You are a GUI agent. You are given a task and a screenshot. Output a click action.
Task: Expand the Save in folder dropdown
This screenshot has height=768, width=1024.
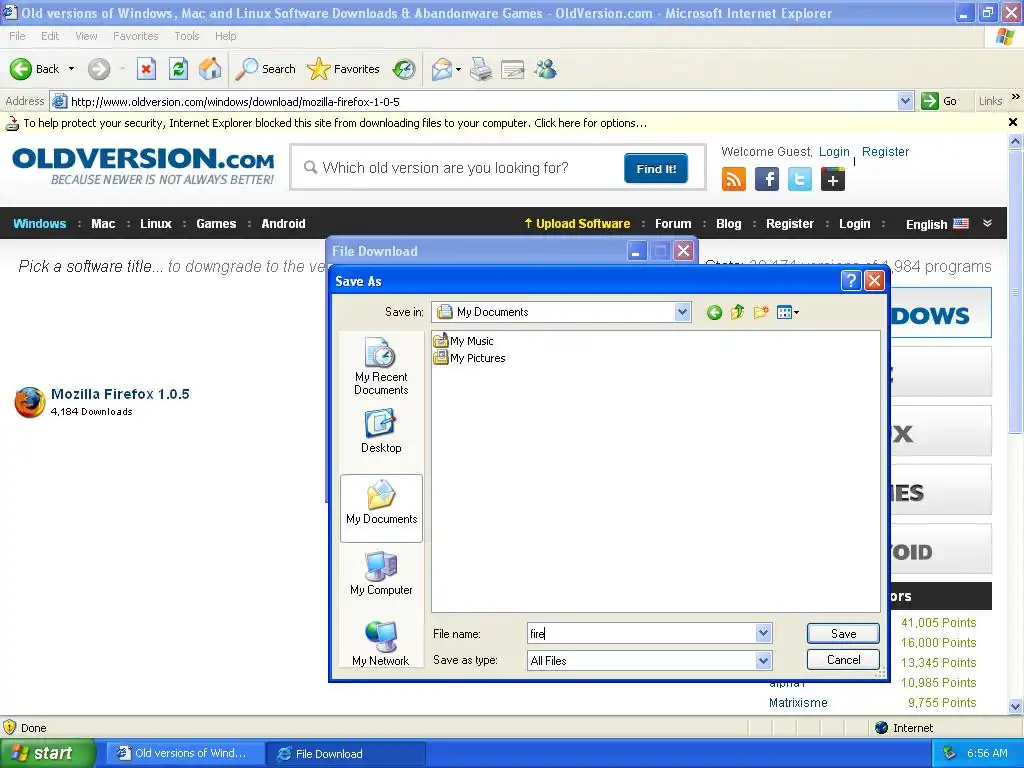click(682, 312)
